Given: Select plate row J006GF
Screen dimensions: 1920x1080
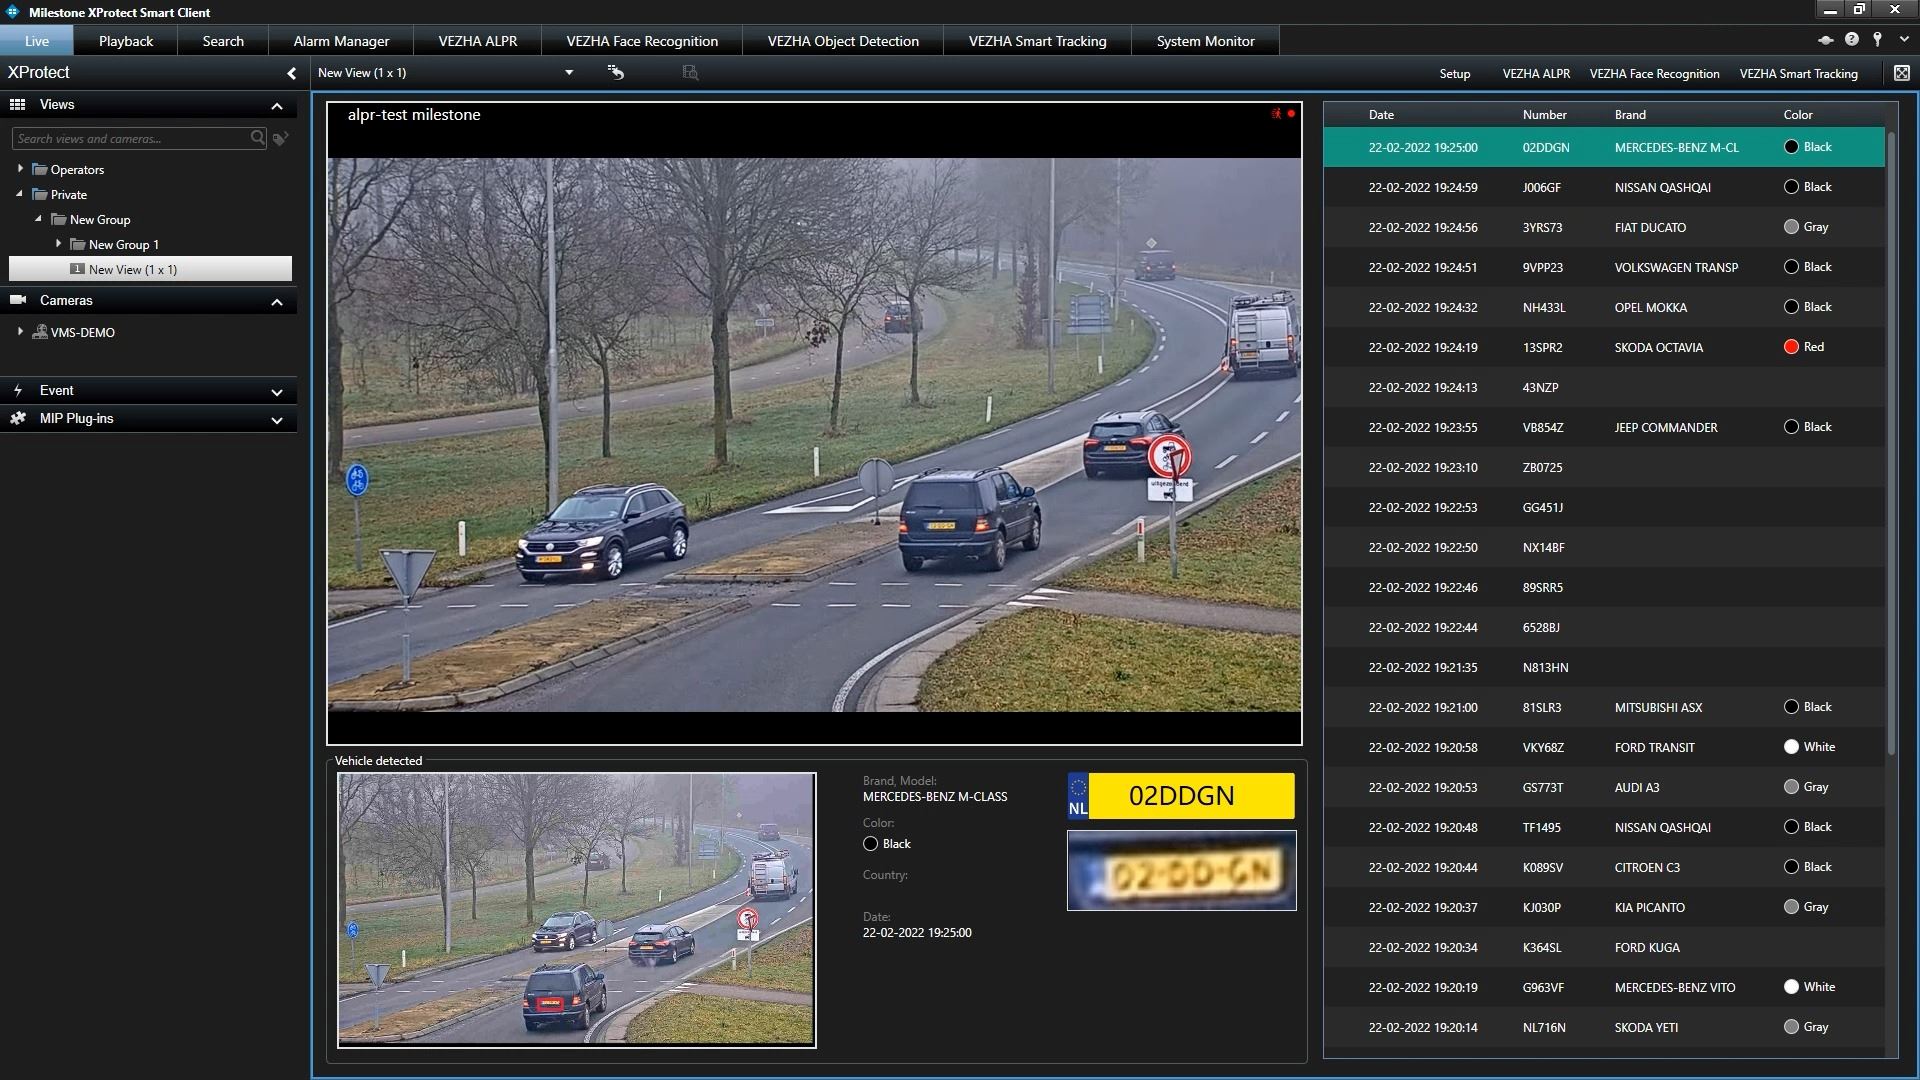Looking at the screenshot, I should pyautogui.click(x=1604, y=187).
